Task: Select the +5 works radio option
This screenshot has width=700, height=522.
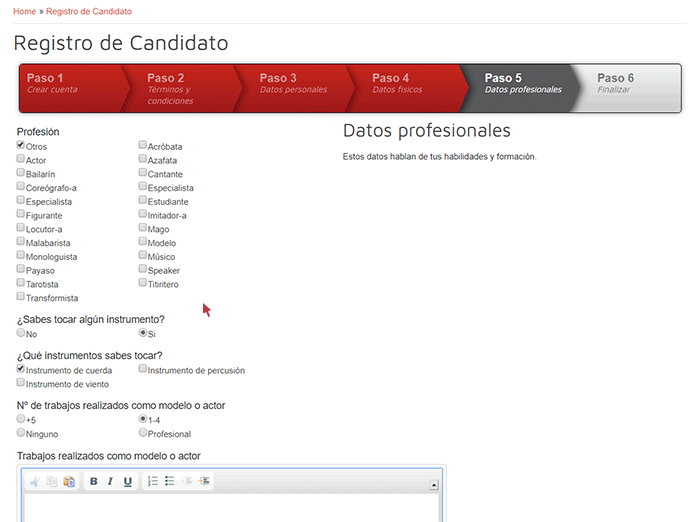Action: tap(21, 419)
